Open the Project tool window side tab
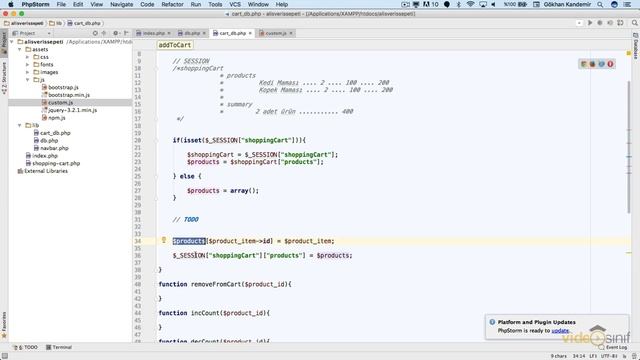640x360 pixels. (4, 42)
